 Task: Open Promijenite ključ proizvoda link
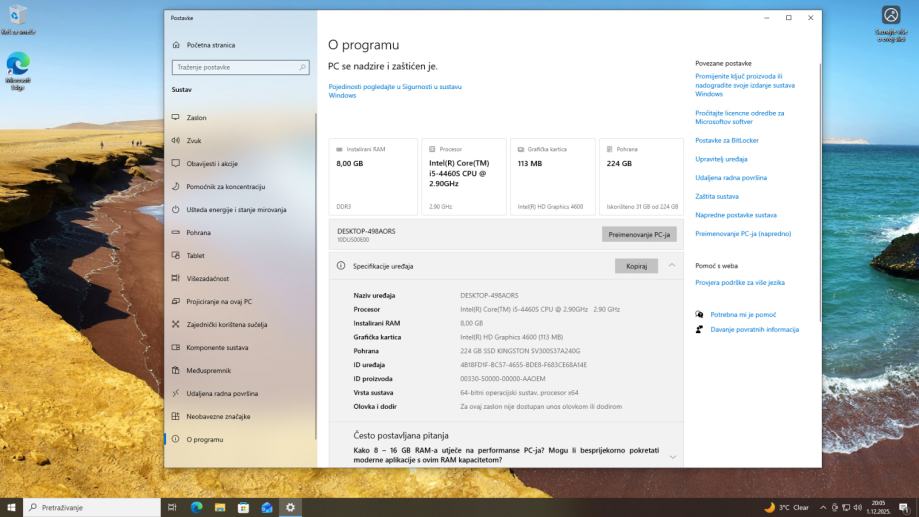(x=745, y=85)
